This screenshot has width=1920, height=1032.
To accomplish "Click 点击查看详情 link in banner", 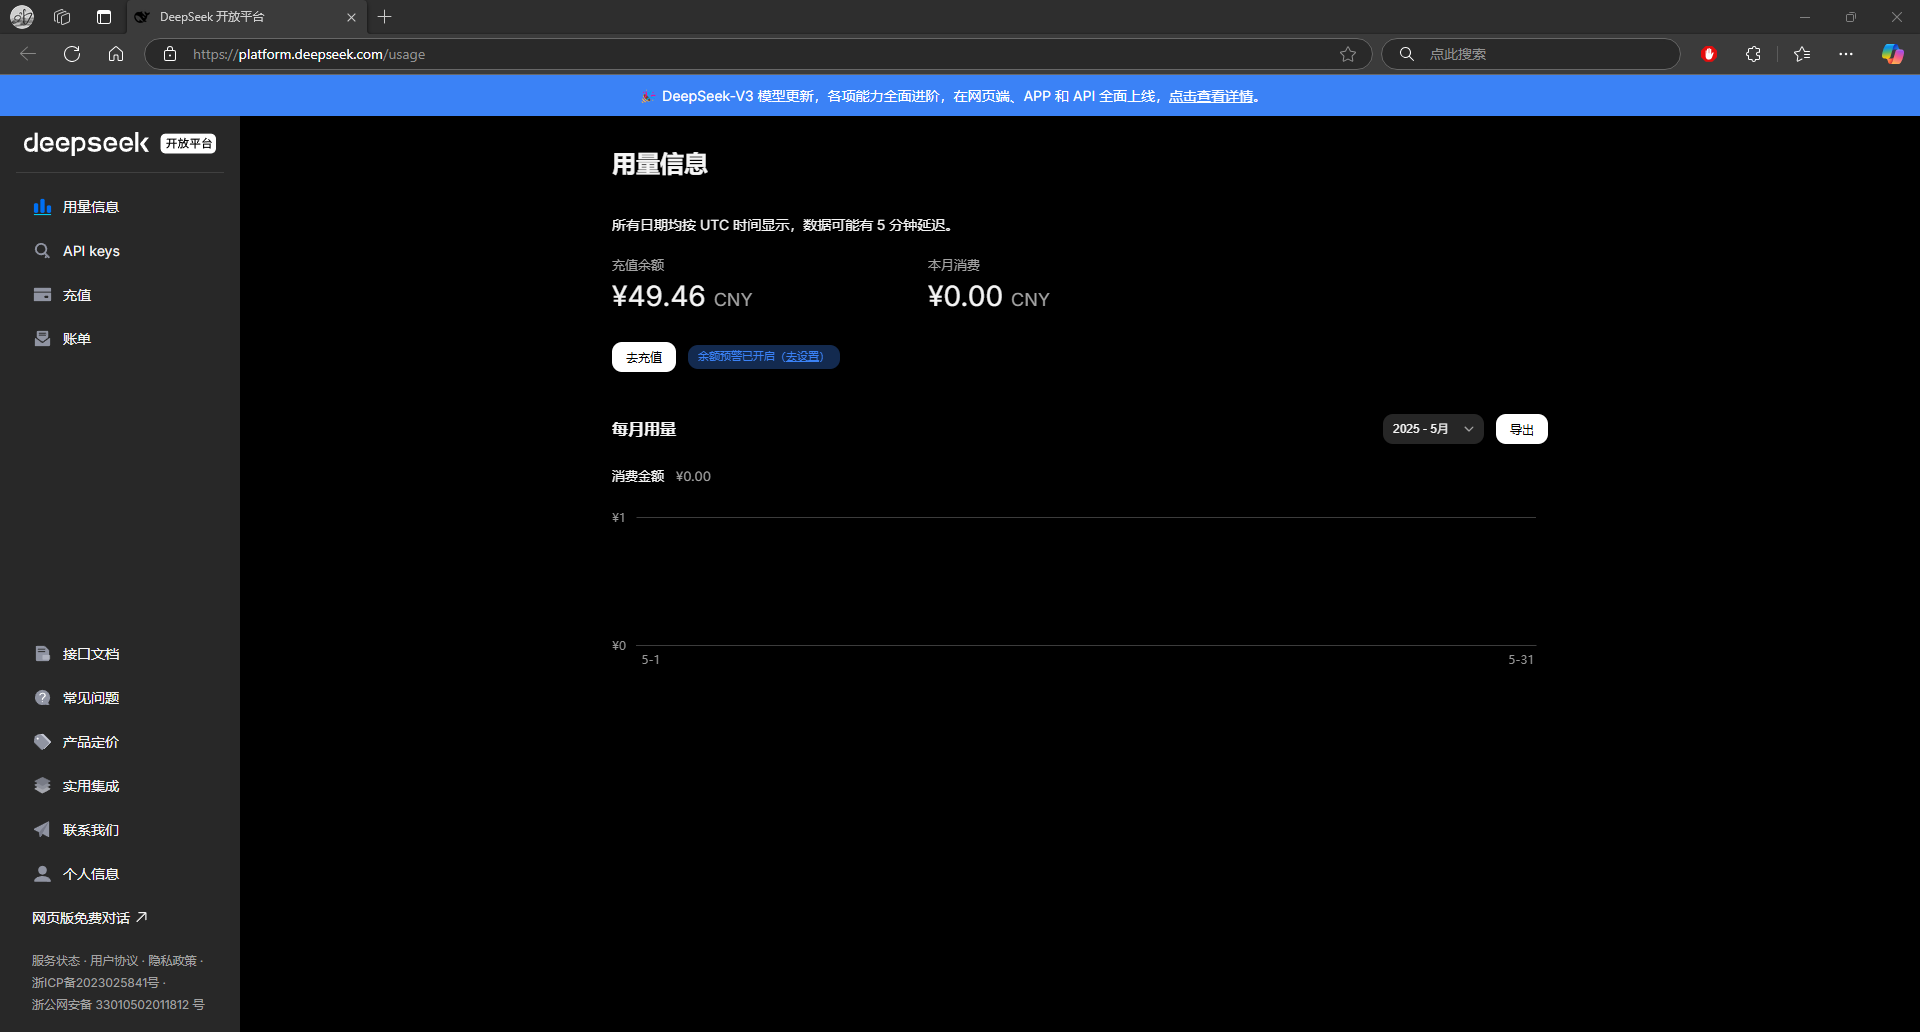I will (x=1211, y=96).
